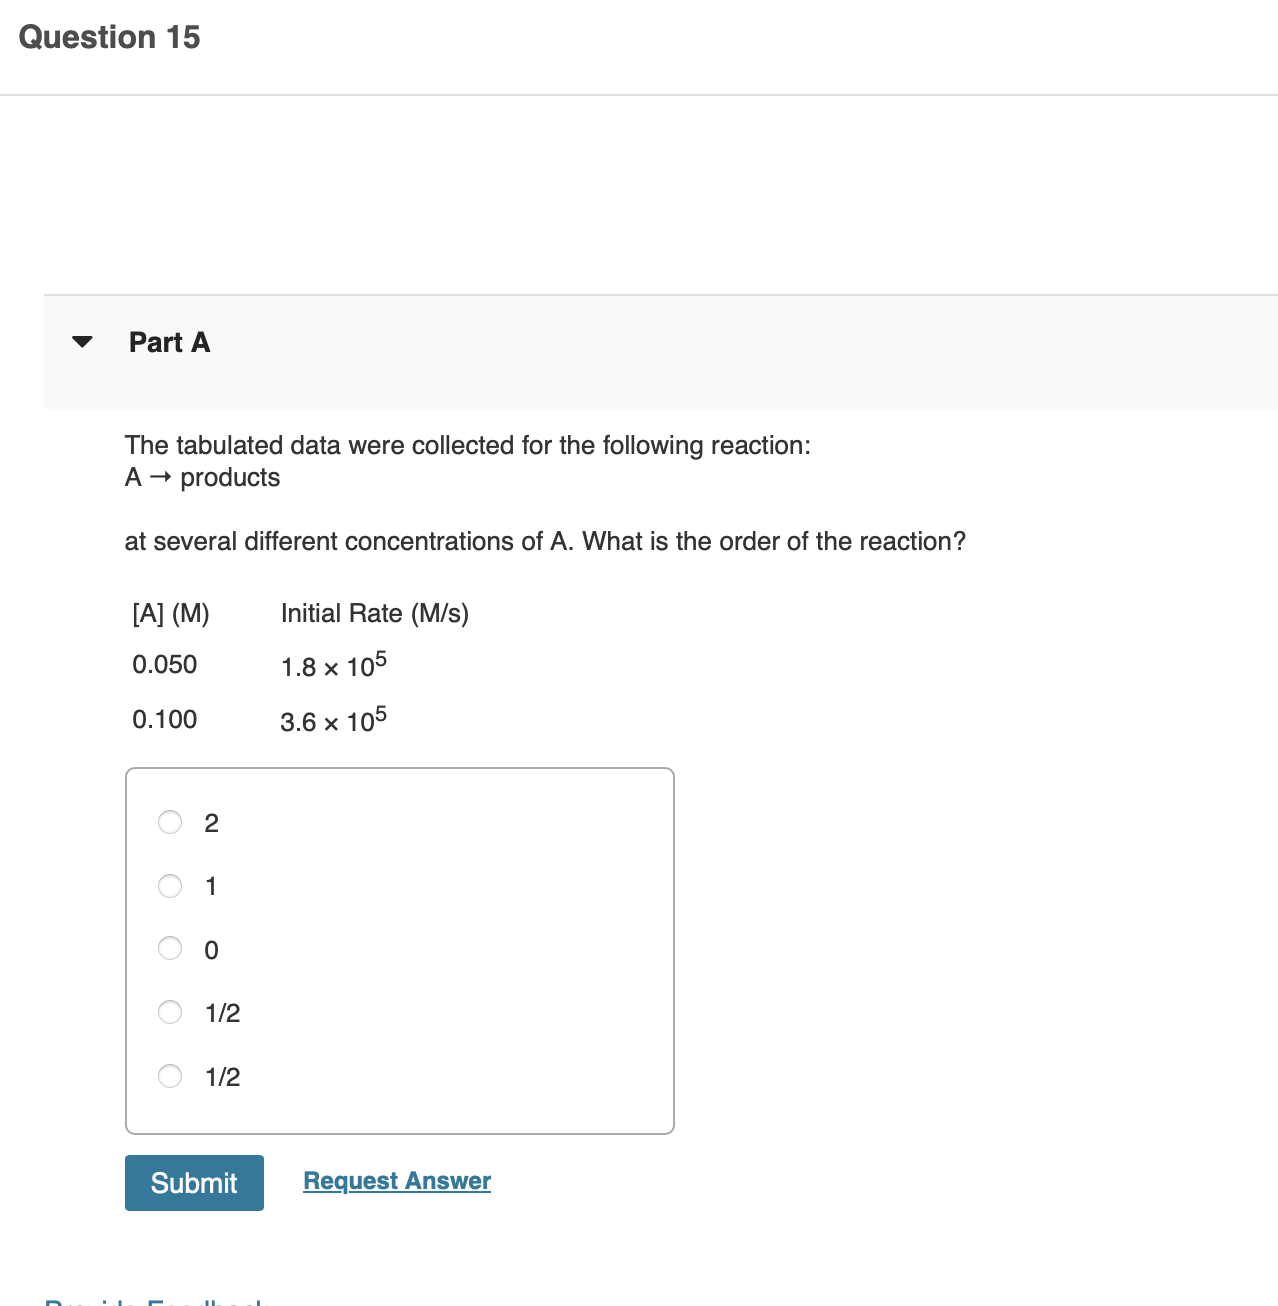Select answer option 2
The width and height of the screenshot is (1278, 1306).
coord(170,822)
